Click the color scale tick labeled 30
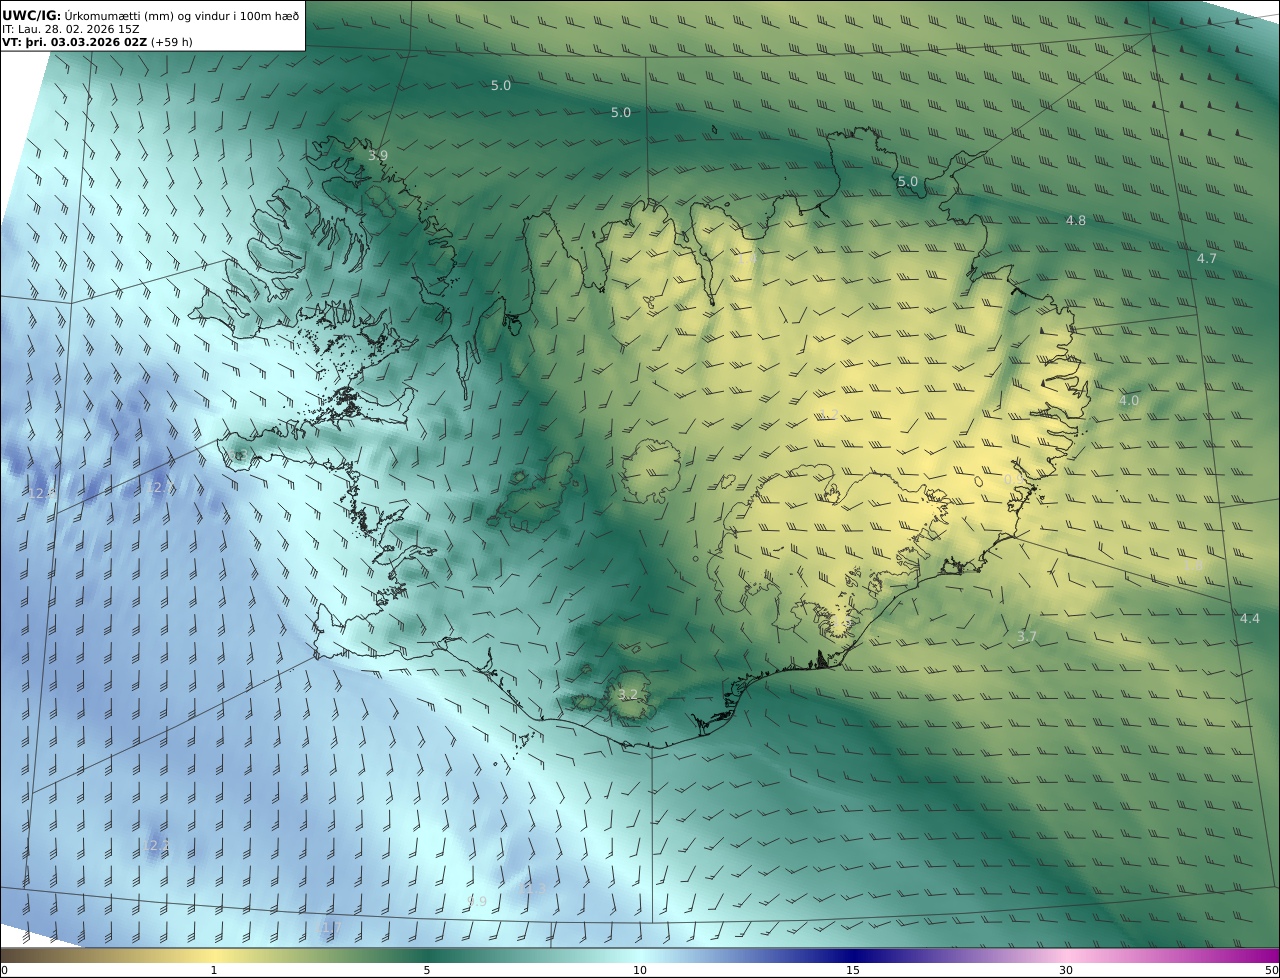The height and width of the screenshot is (978, 1280). click(x=1066, y=970)
